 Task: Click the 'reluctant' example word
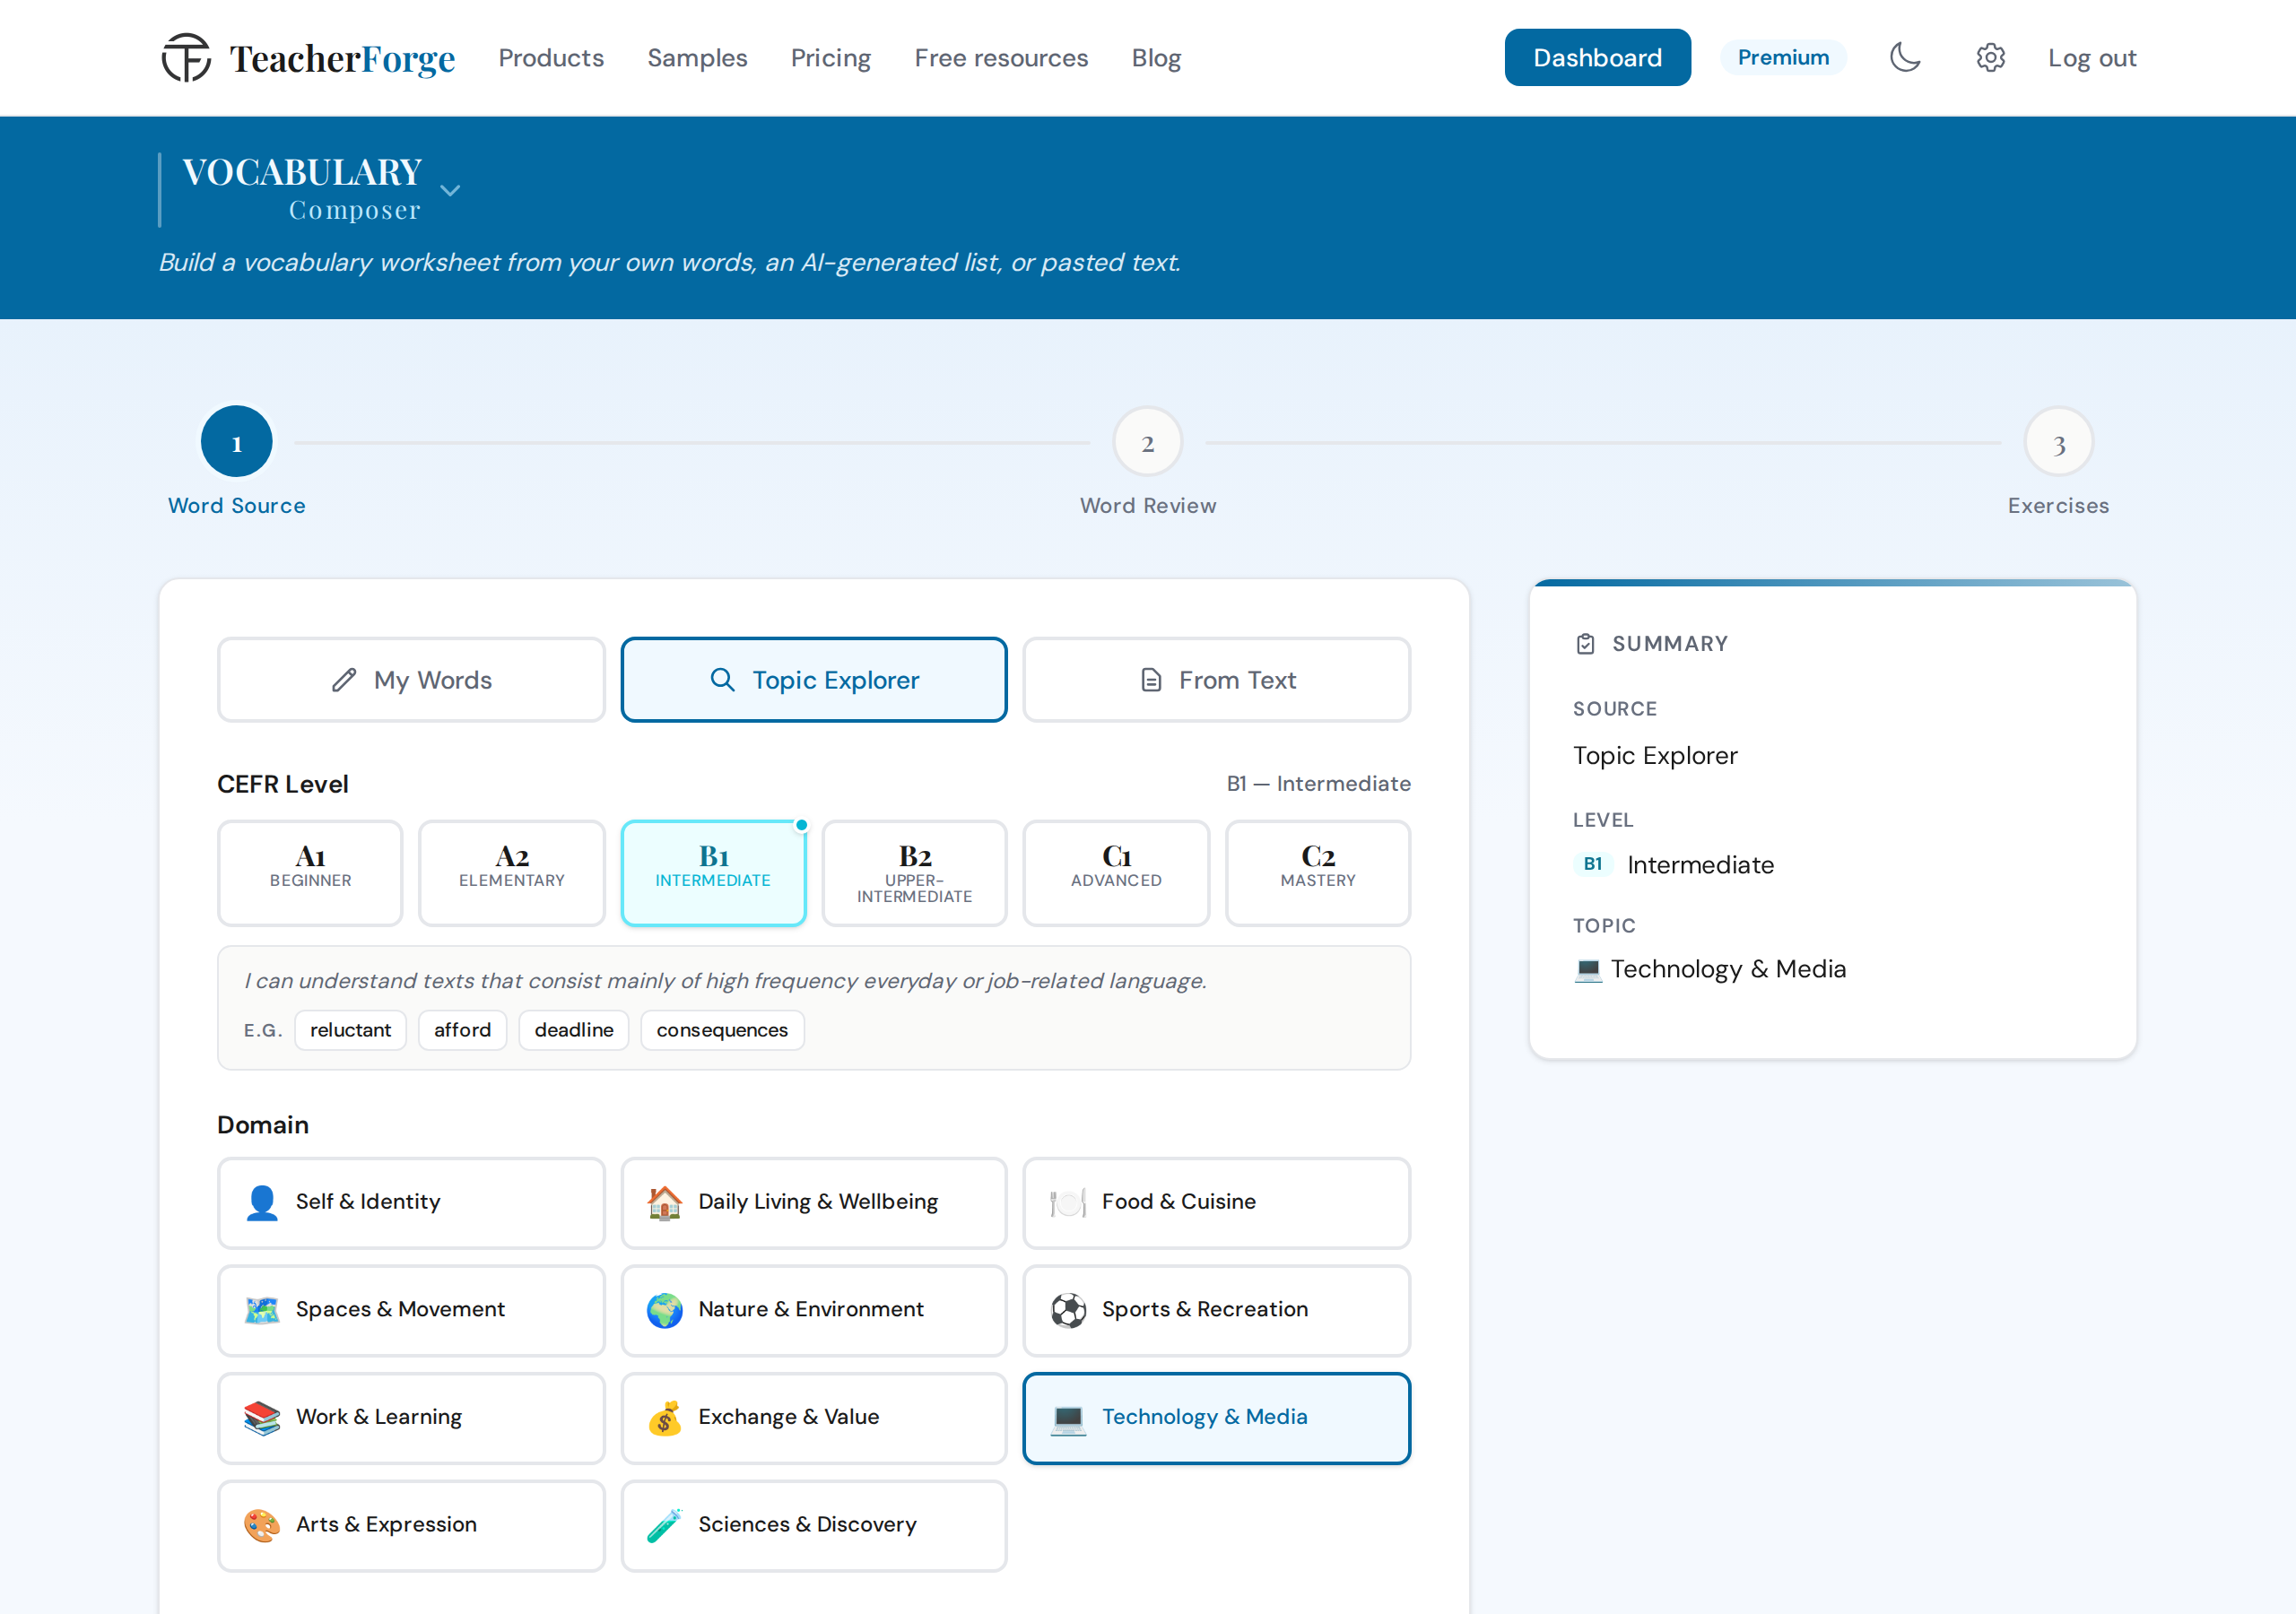click(350, 1030)
